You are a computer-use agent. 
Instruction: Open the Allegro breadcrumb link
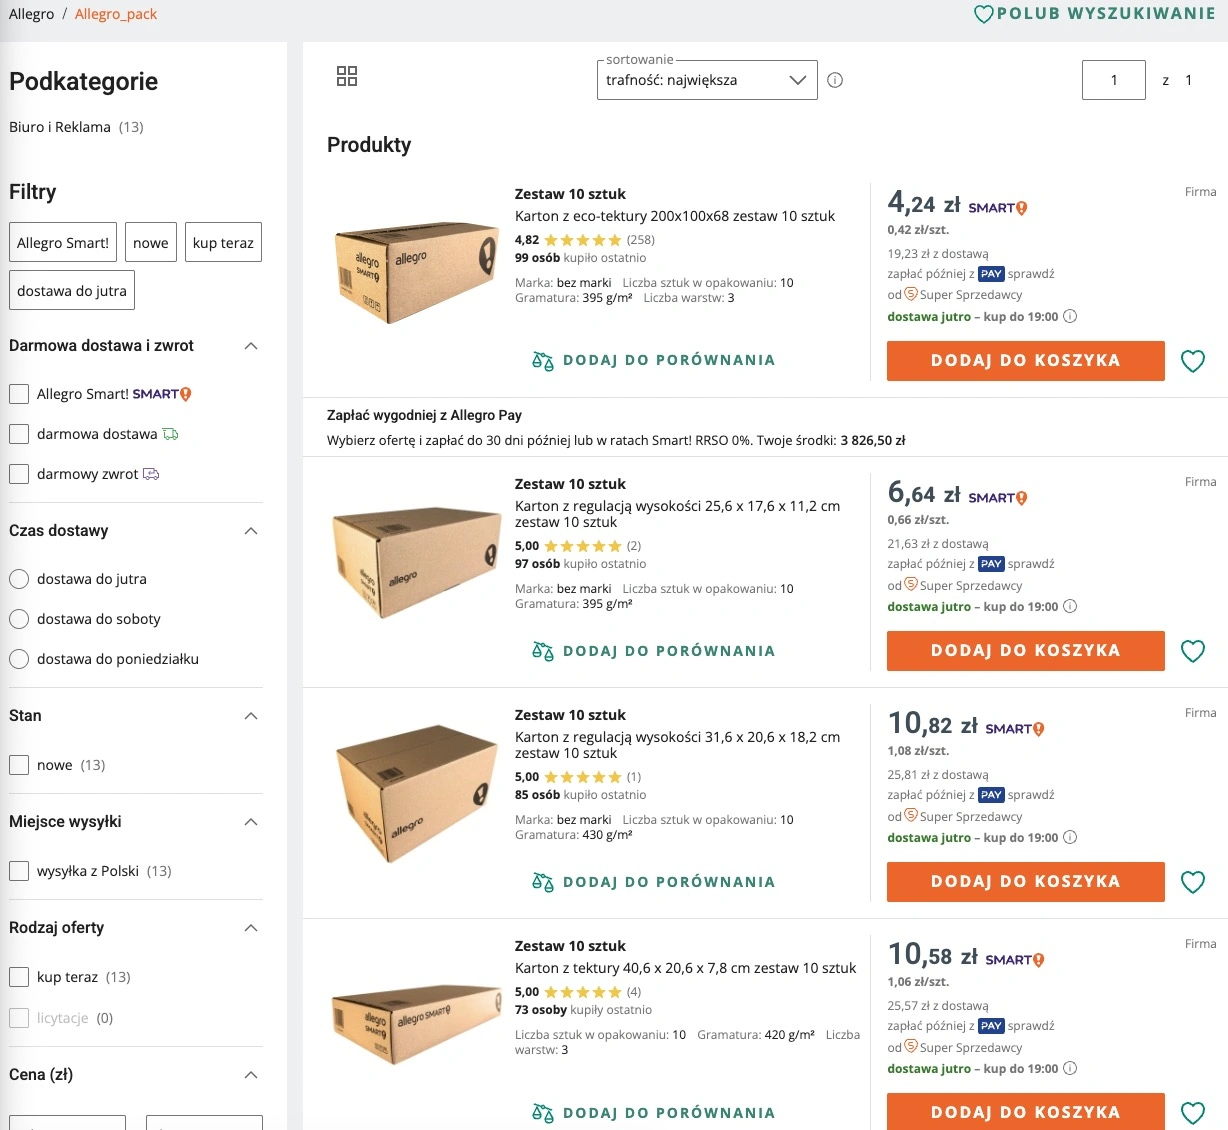point(31,14)
